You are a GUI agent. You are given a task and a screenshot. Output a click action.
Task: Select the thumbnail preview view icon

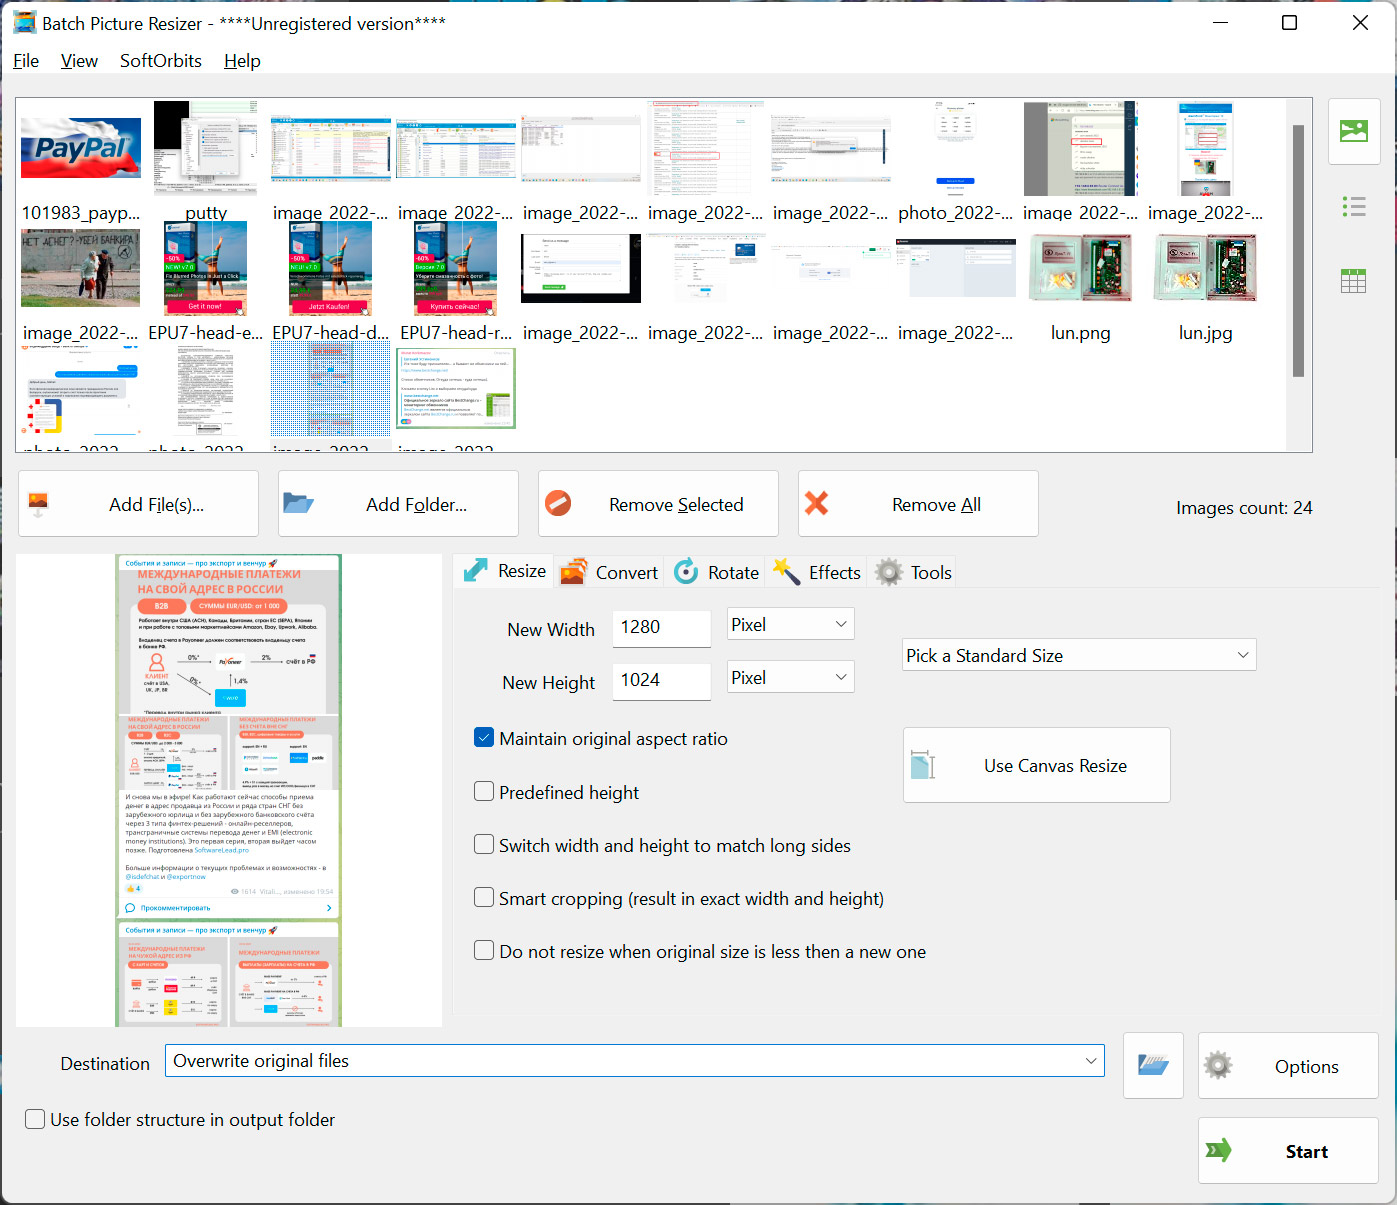click(1354, 131)
